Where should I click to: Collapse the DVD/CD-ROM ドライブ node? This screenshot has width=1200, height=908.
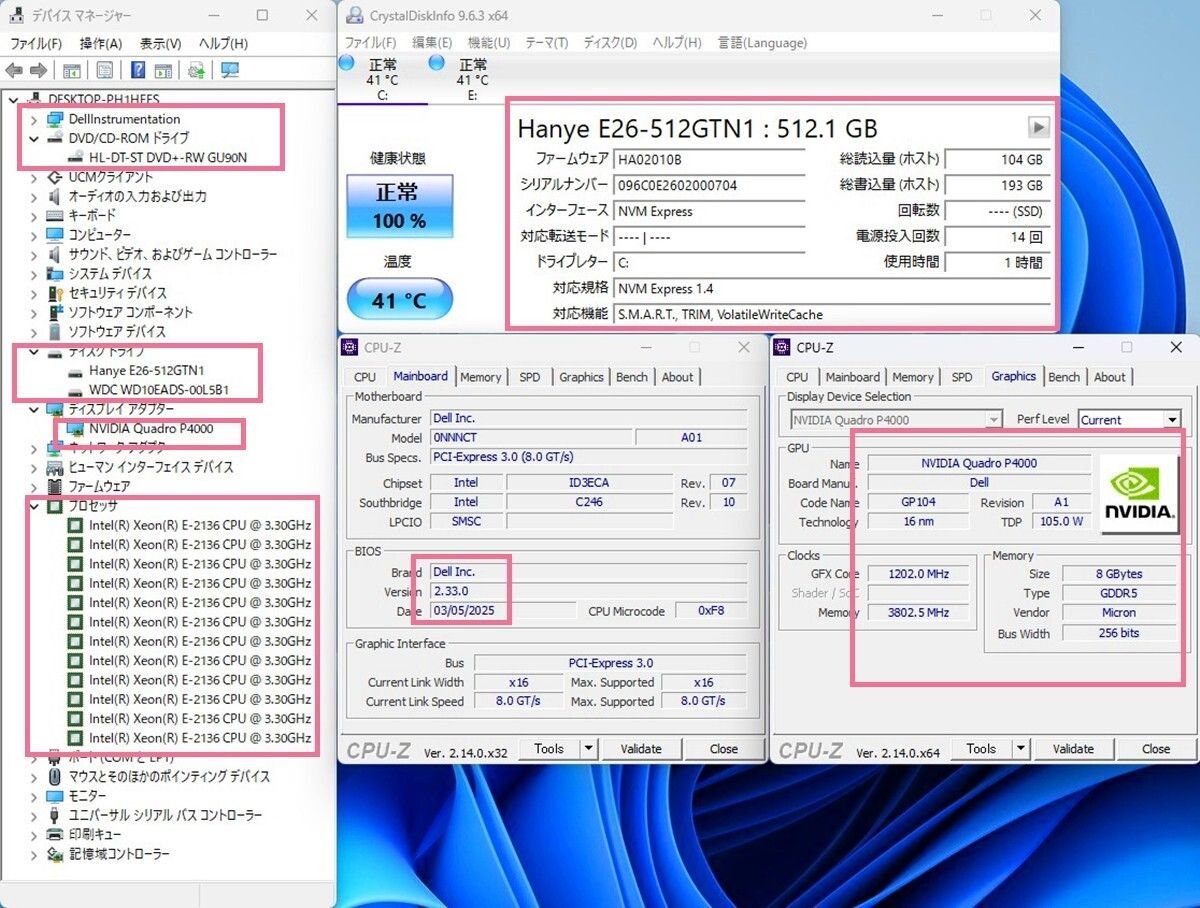(x=34, y=138)
